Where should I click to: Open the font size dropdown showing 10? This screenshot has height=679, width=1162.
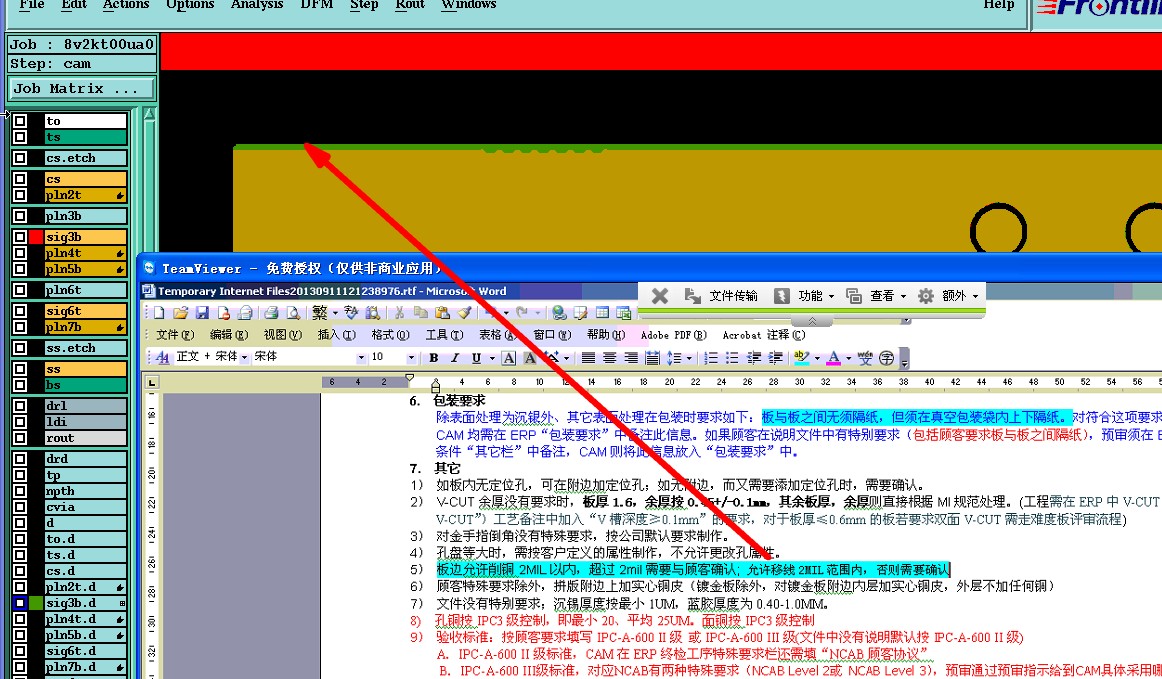pyautogui.click(x=411, y=357)
